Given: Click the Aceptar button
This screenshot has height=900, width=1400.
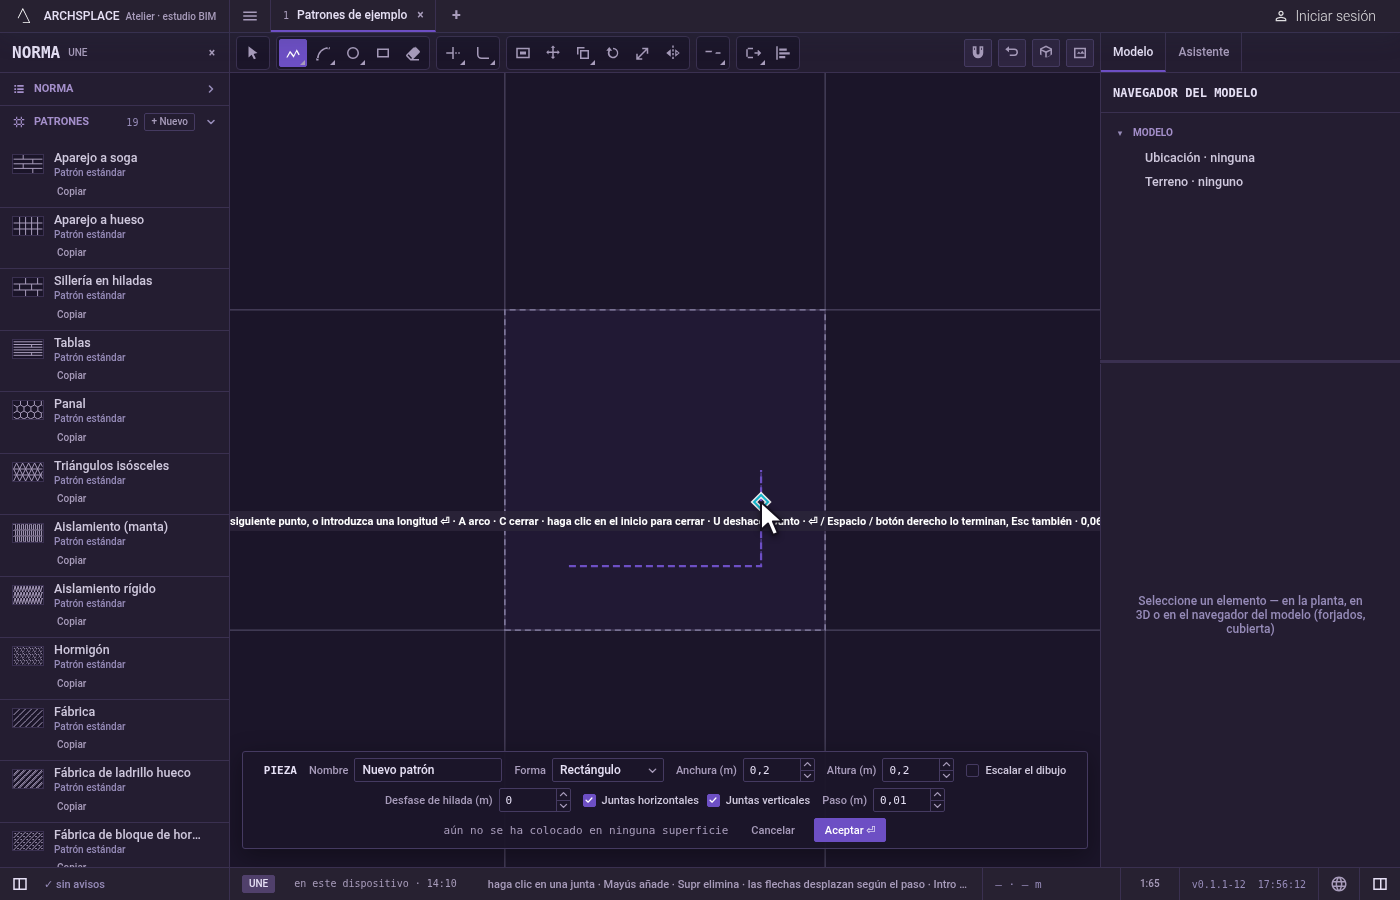Looking at the screenshot, I should pos(850,830).
